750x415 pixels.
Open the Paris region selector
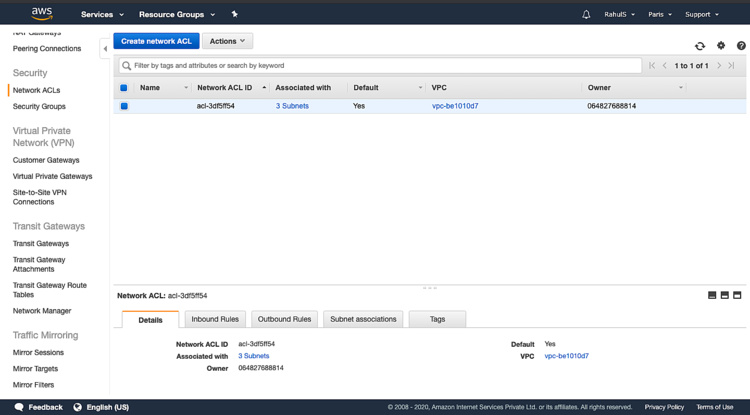tap(659, 15)
